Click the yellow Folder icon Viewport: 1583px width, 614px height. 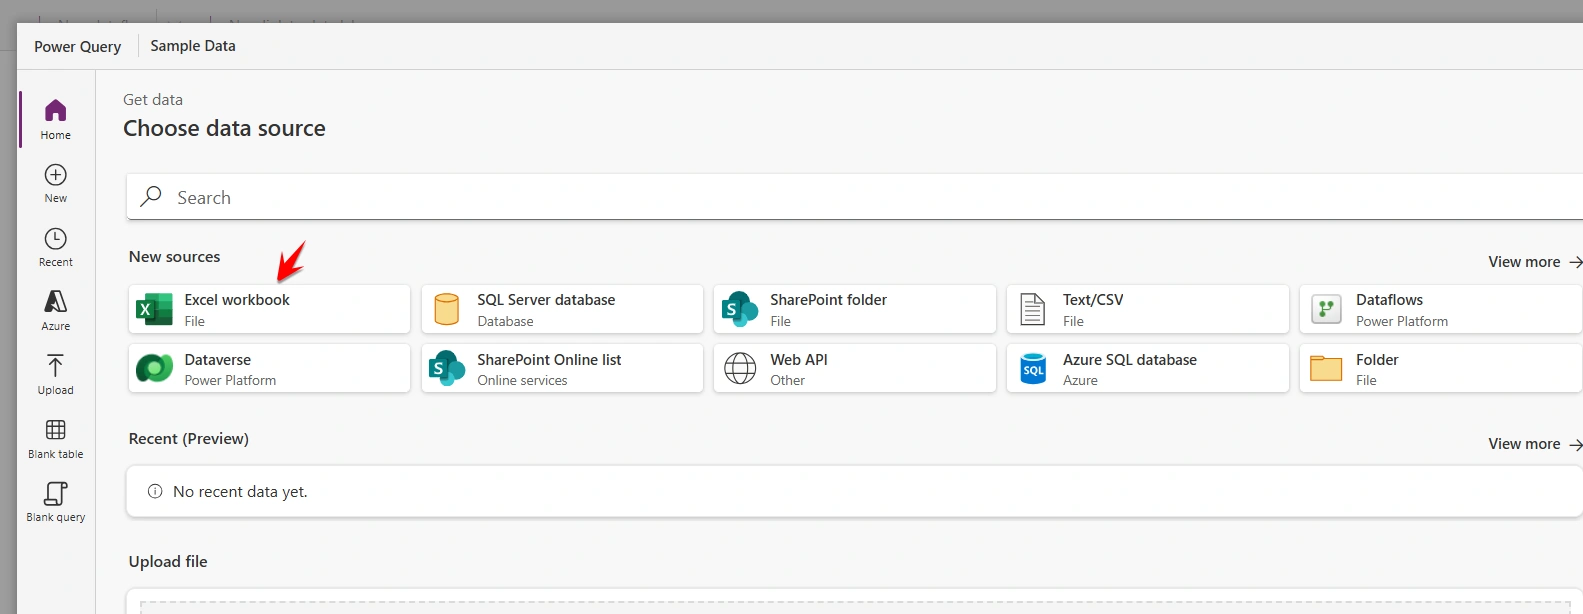tap(1326, 369)
